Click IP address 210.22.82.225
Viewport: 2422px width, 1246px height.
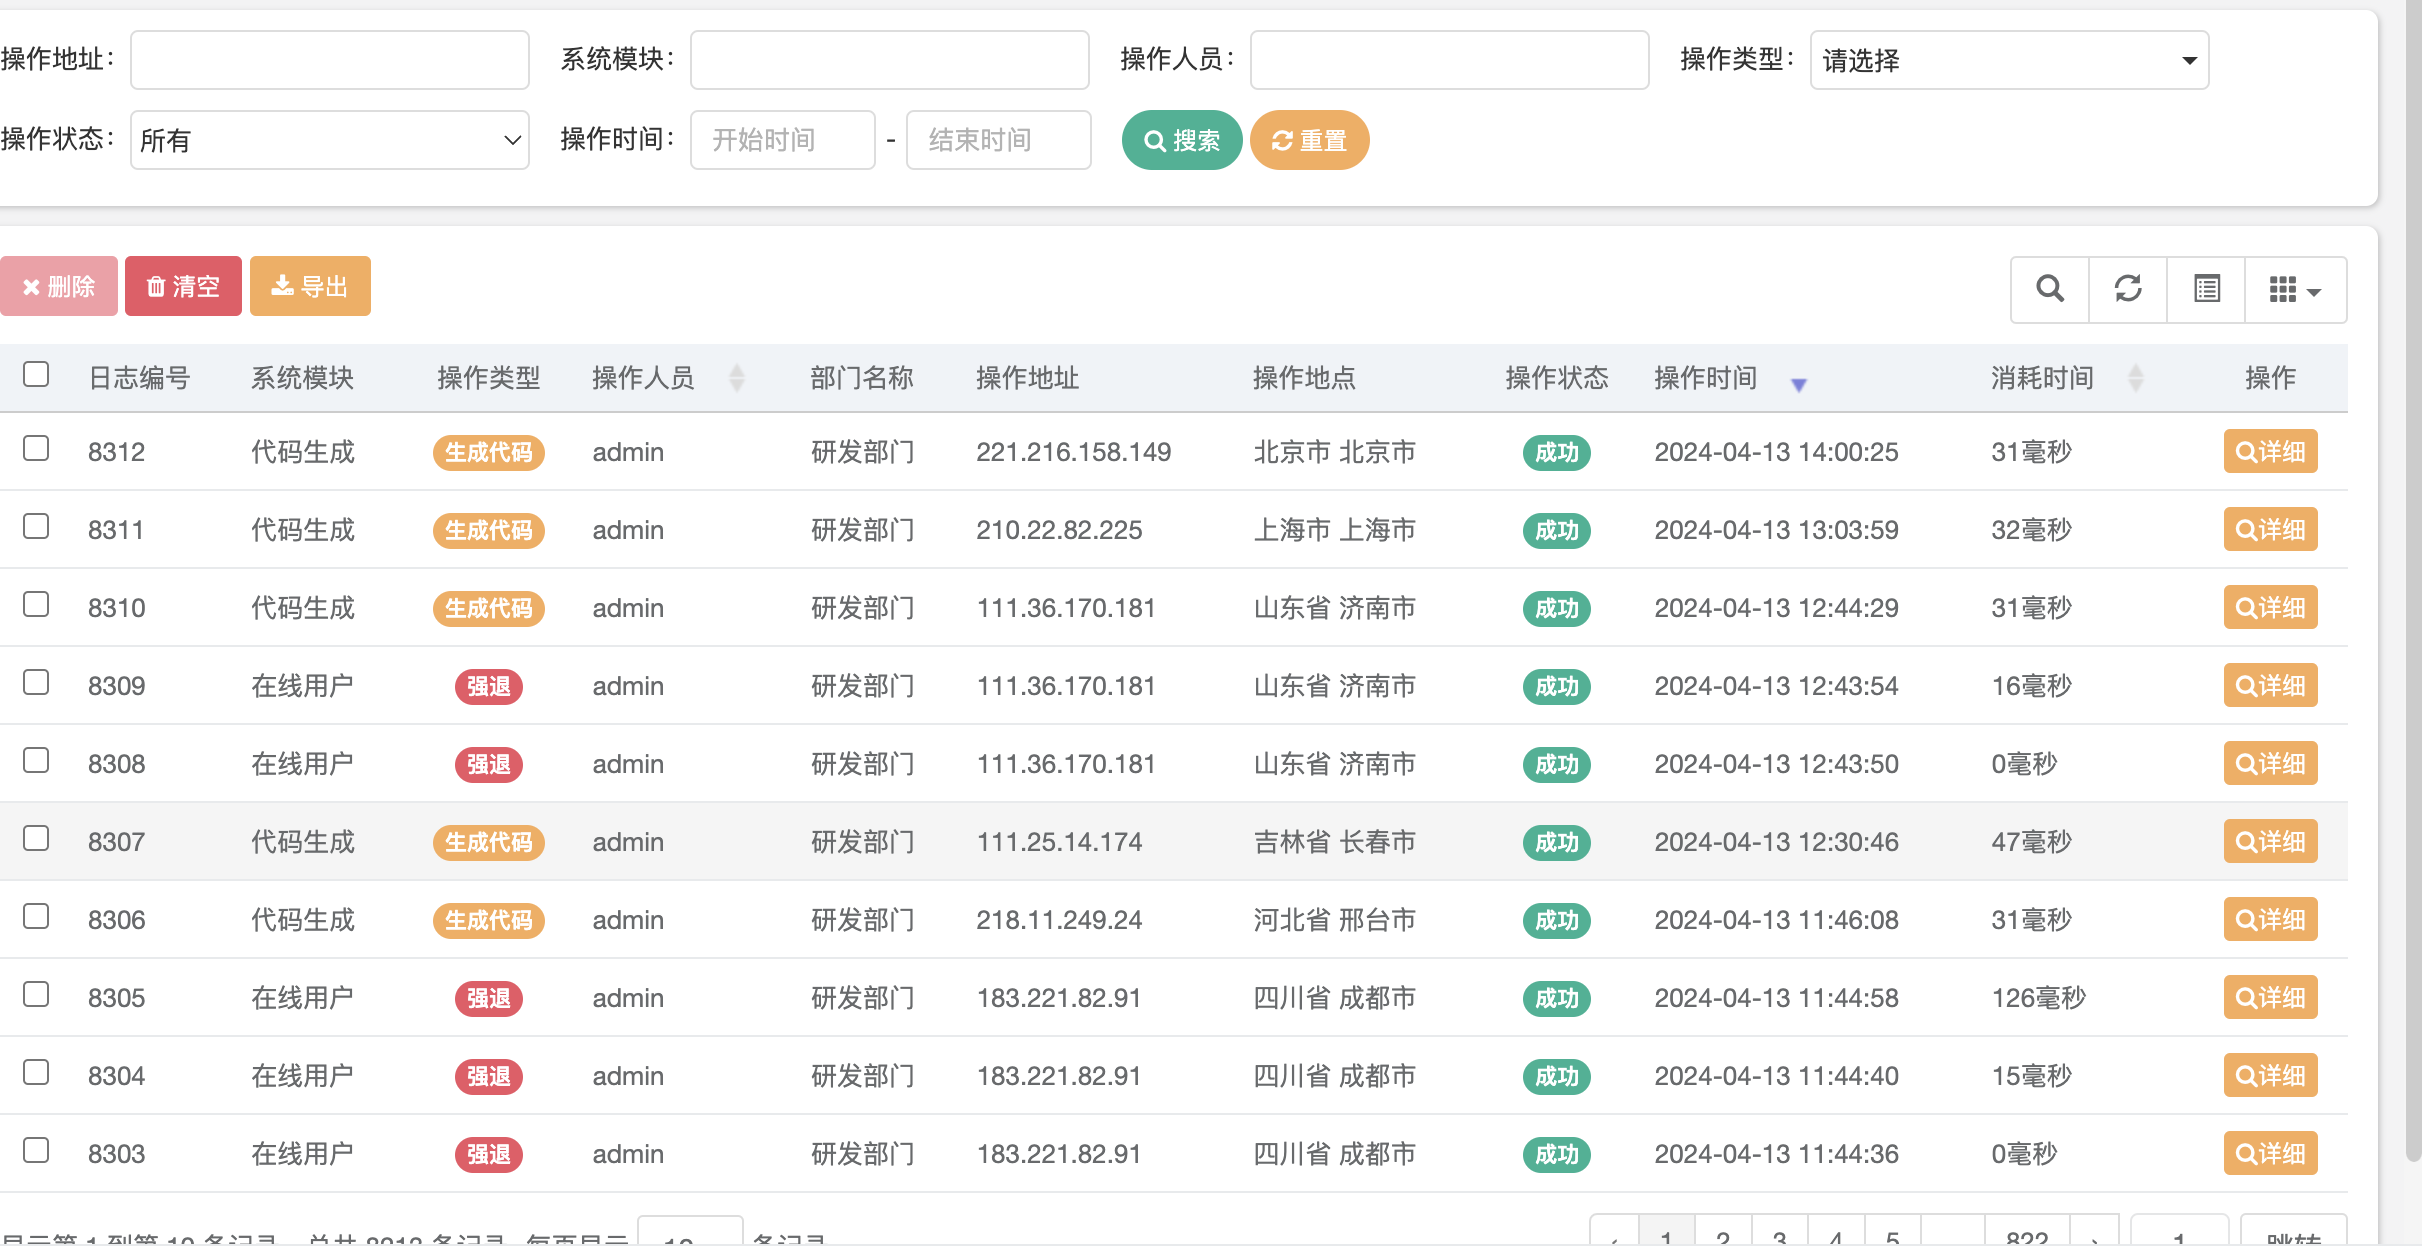(x=1059, y=530)
